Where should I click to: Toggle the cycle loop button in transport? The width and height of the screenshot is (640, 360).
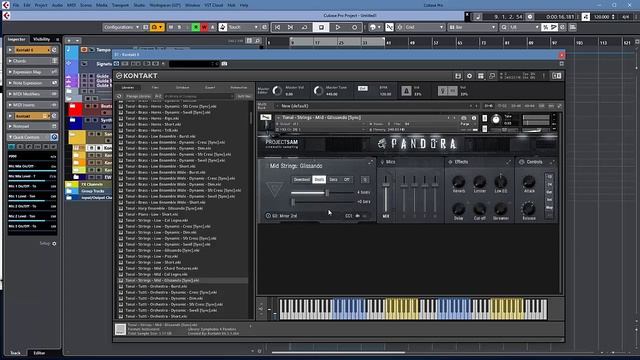point(304,27)
